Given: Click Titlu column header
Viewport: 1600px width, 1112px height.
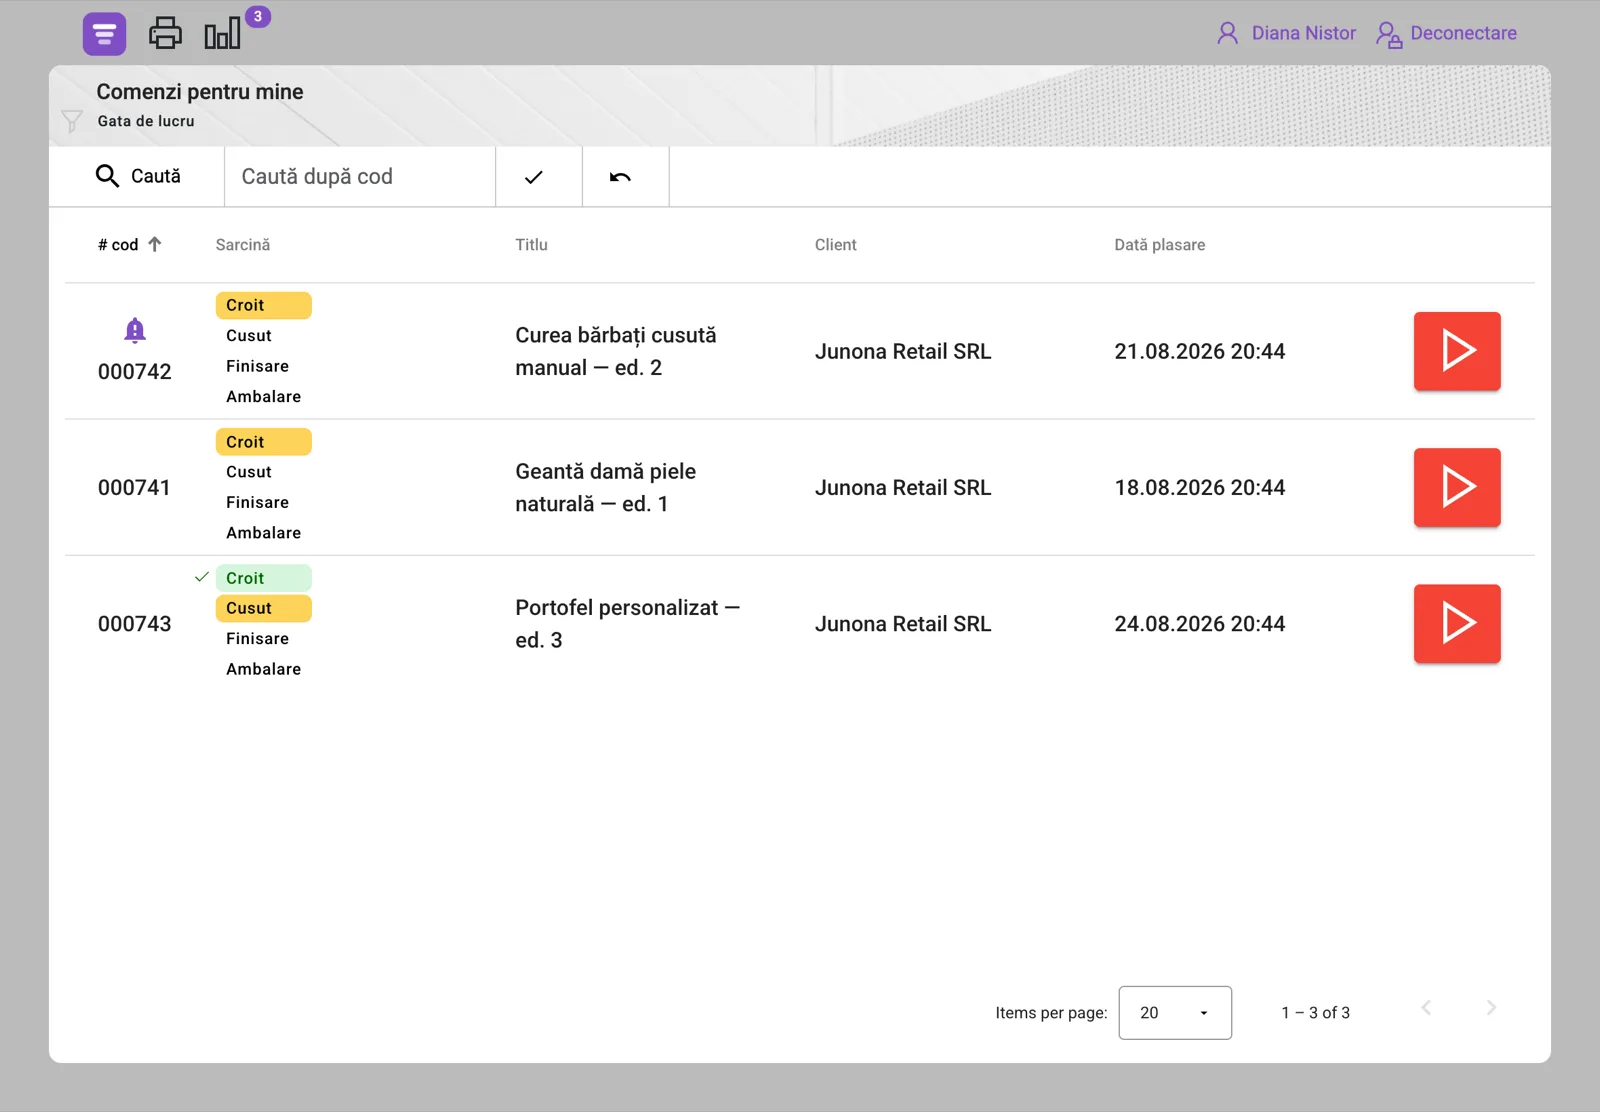Looking at the screenshot, I should [x=531, y=245].
